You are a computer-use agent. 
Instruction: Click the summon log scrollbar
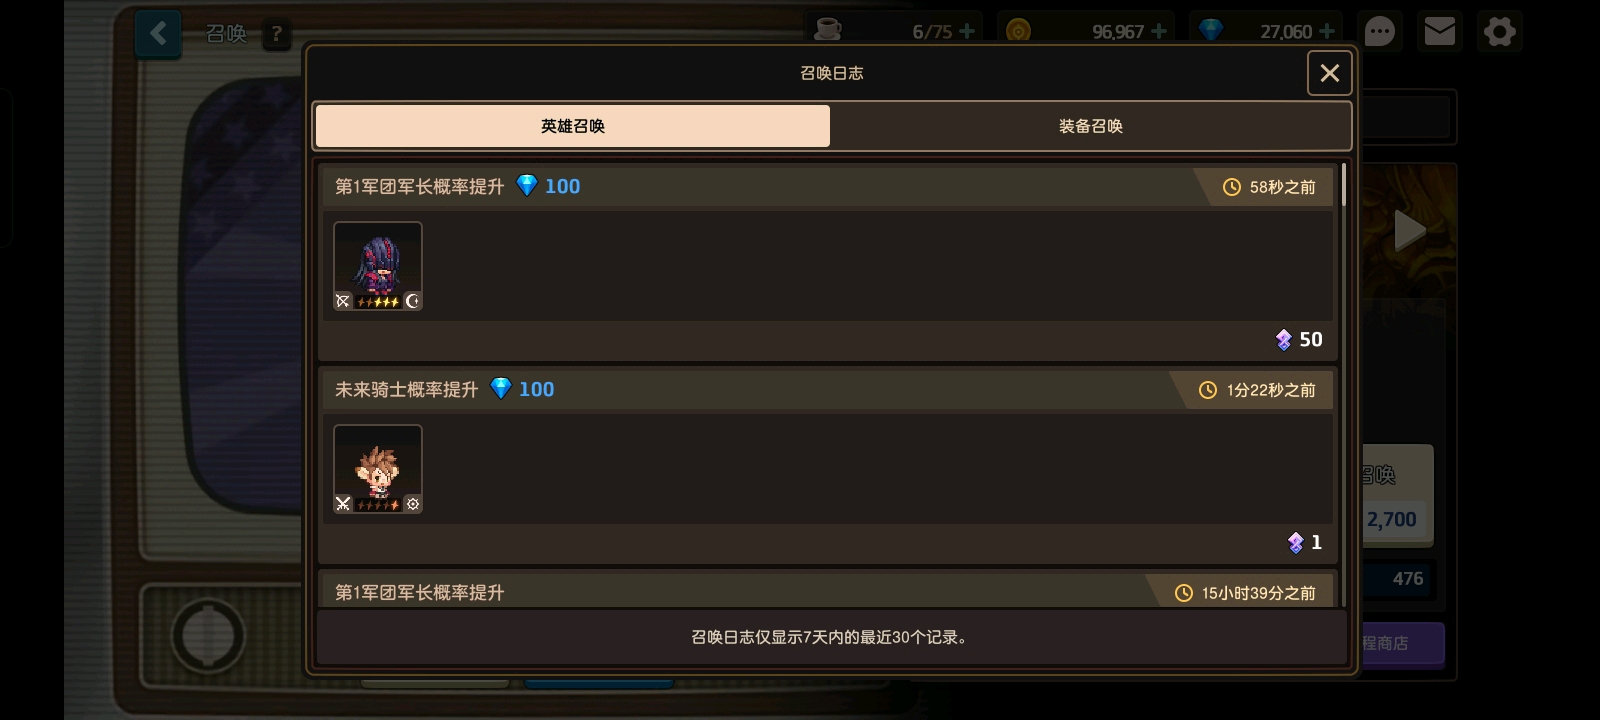(x=1343, y=185)
